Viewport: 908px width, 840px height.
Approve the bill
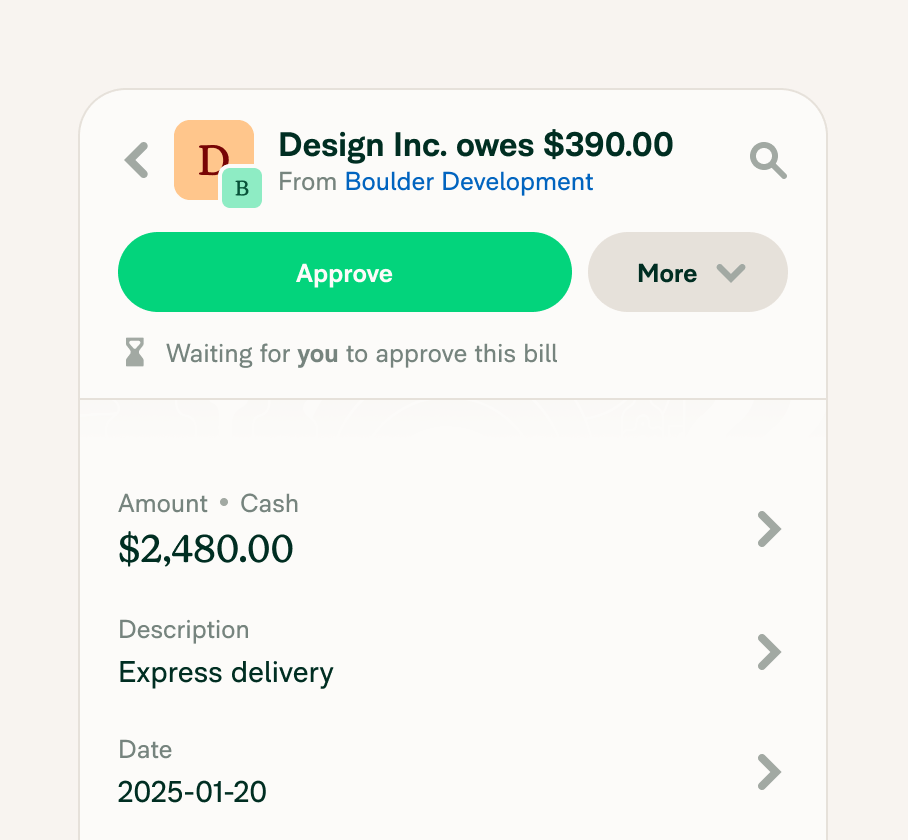point(345,272)
